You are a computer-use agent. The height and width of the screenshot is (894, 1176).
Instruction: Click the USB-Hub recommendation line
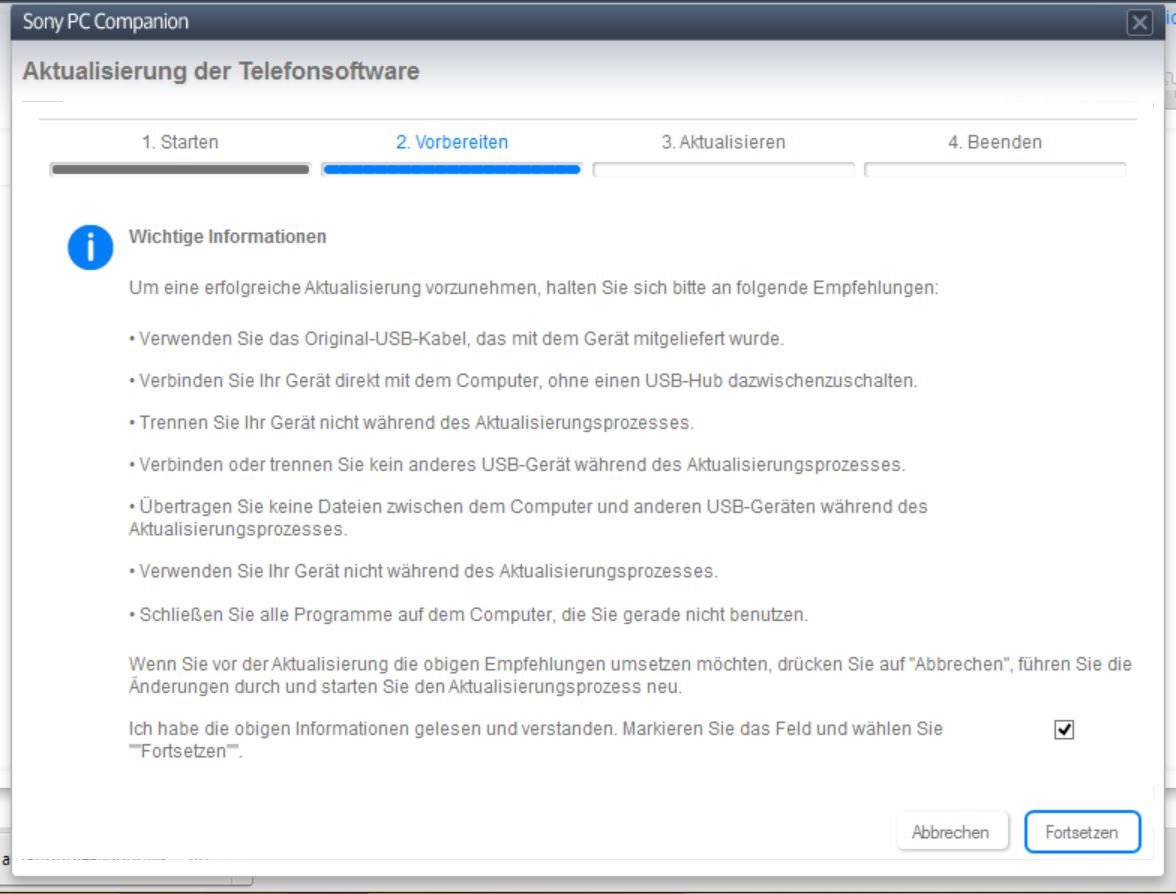click(x=524, y=381)
